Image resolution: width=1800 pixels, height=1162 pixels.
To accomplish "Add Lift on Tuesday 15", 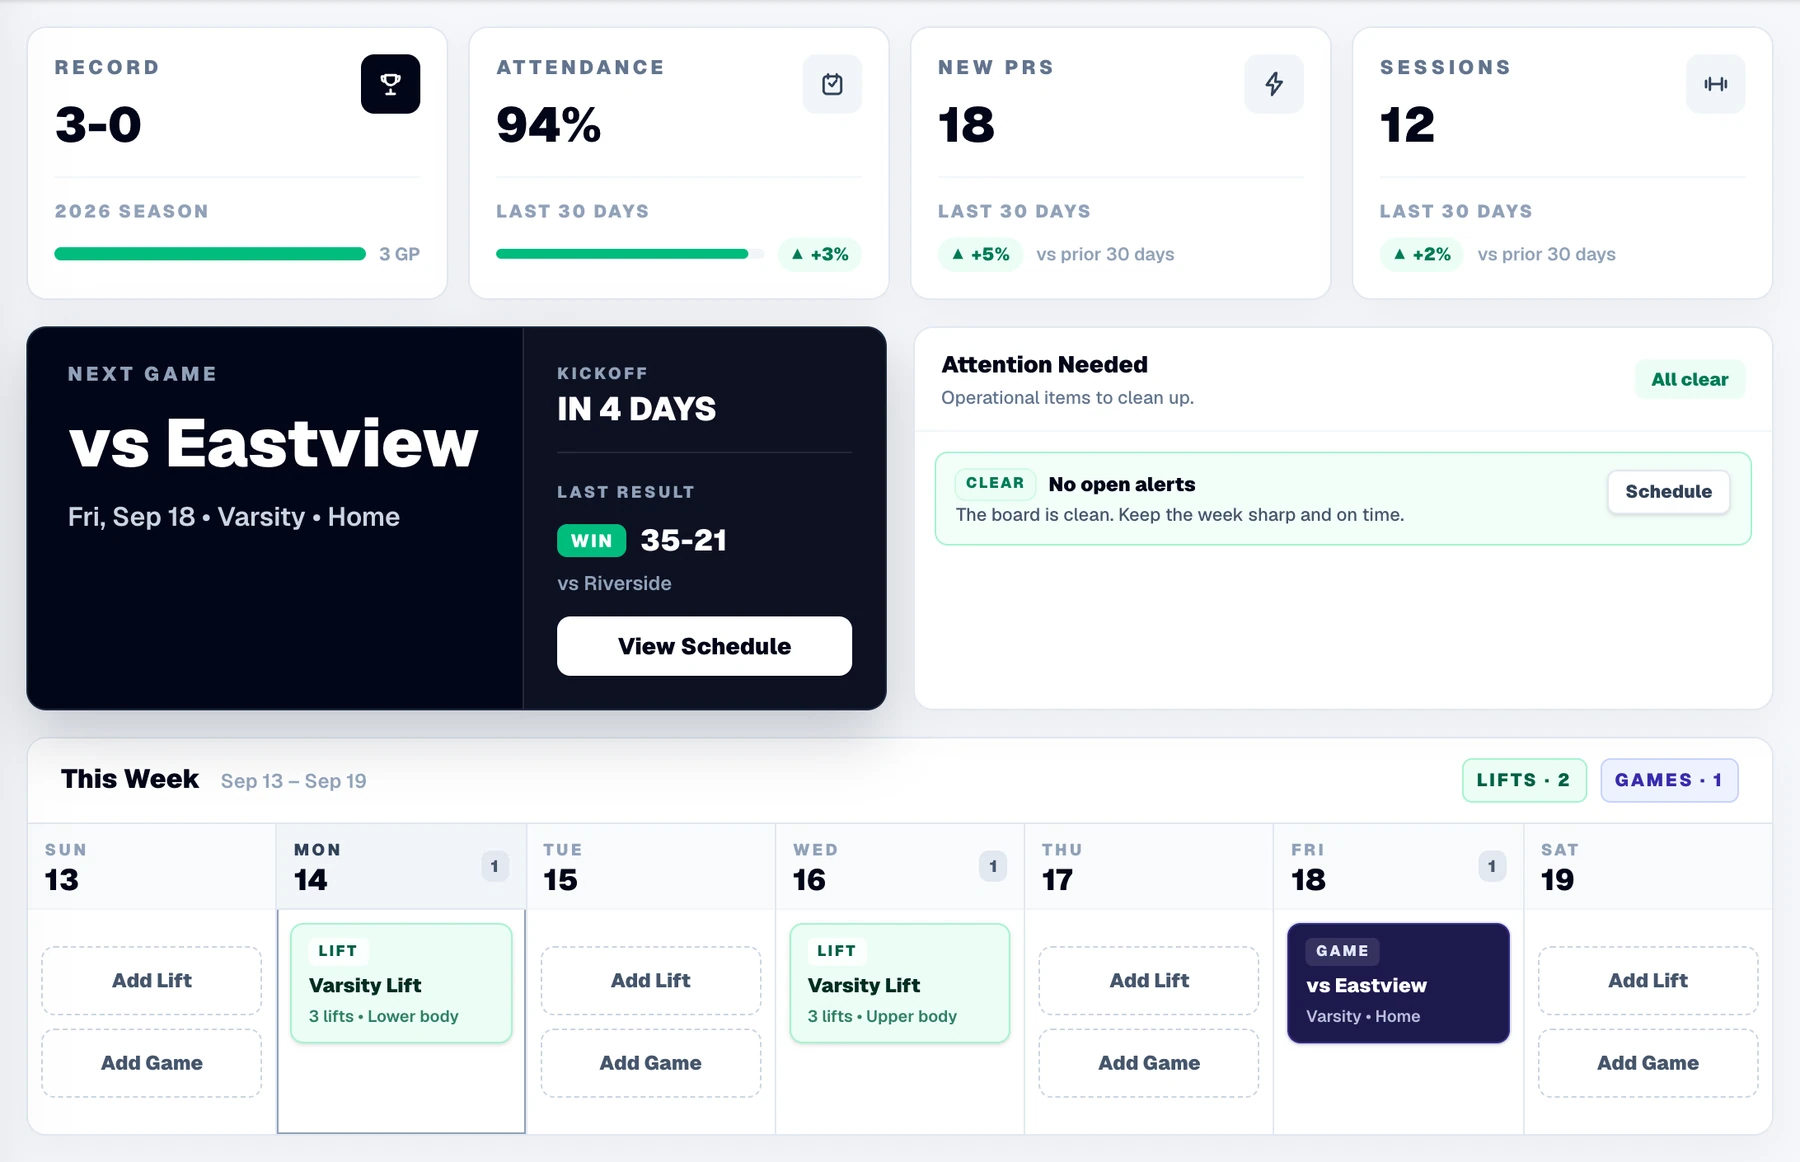I will 651,981.
